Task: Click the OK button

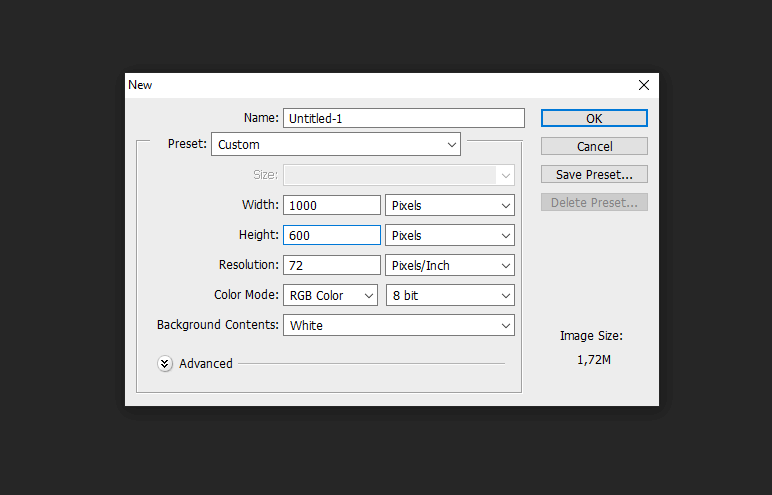Action: 594,118
